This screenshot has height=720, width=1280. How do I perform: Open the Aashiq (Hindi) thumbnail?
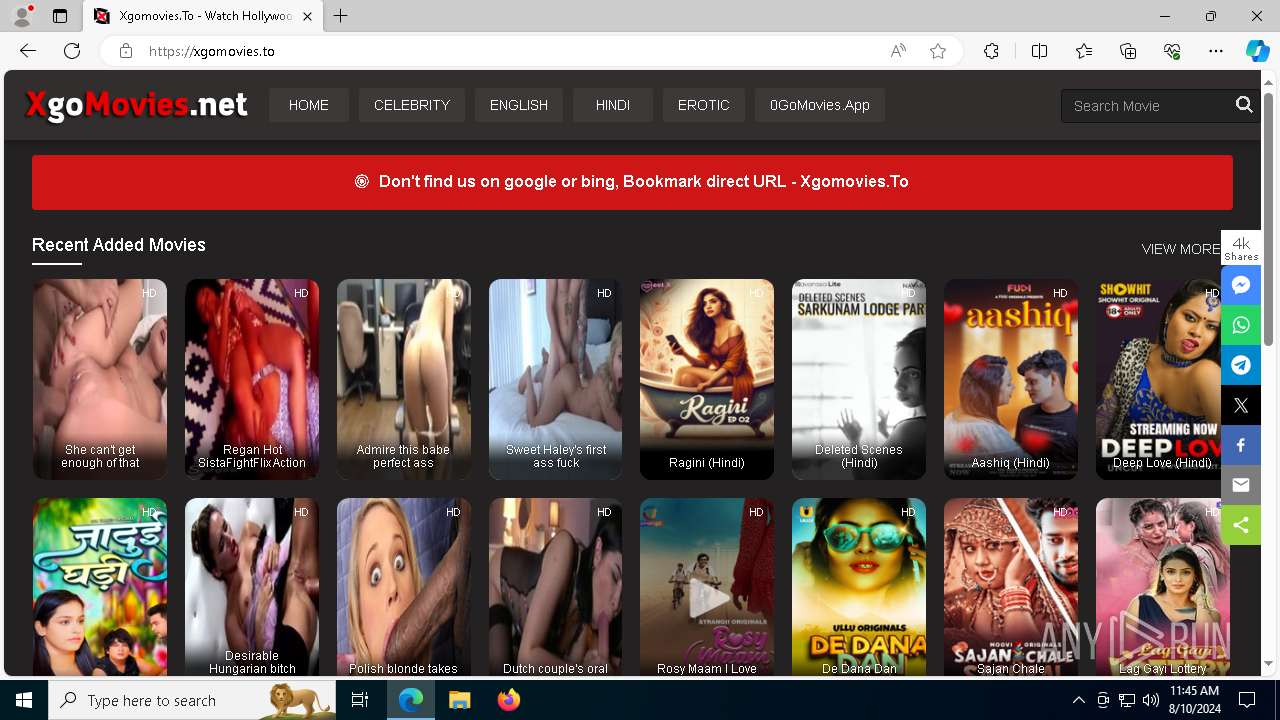1011,379
